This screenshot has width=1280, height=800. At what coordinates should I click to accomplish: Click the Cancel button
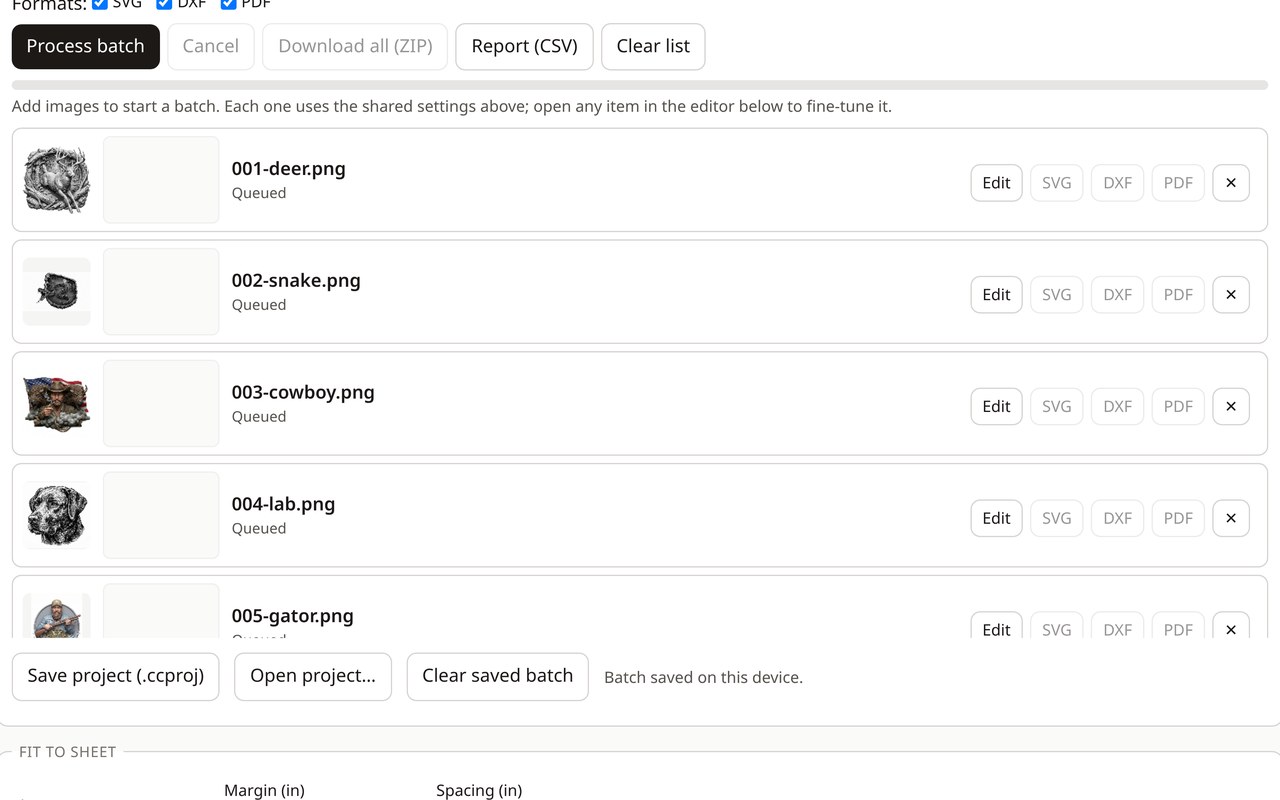211,47
